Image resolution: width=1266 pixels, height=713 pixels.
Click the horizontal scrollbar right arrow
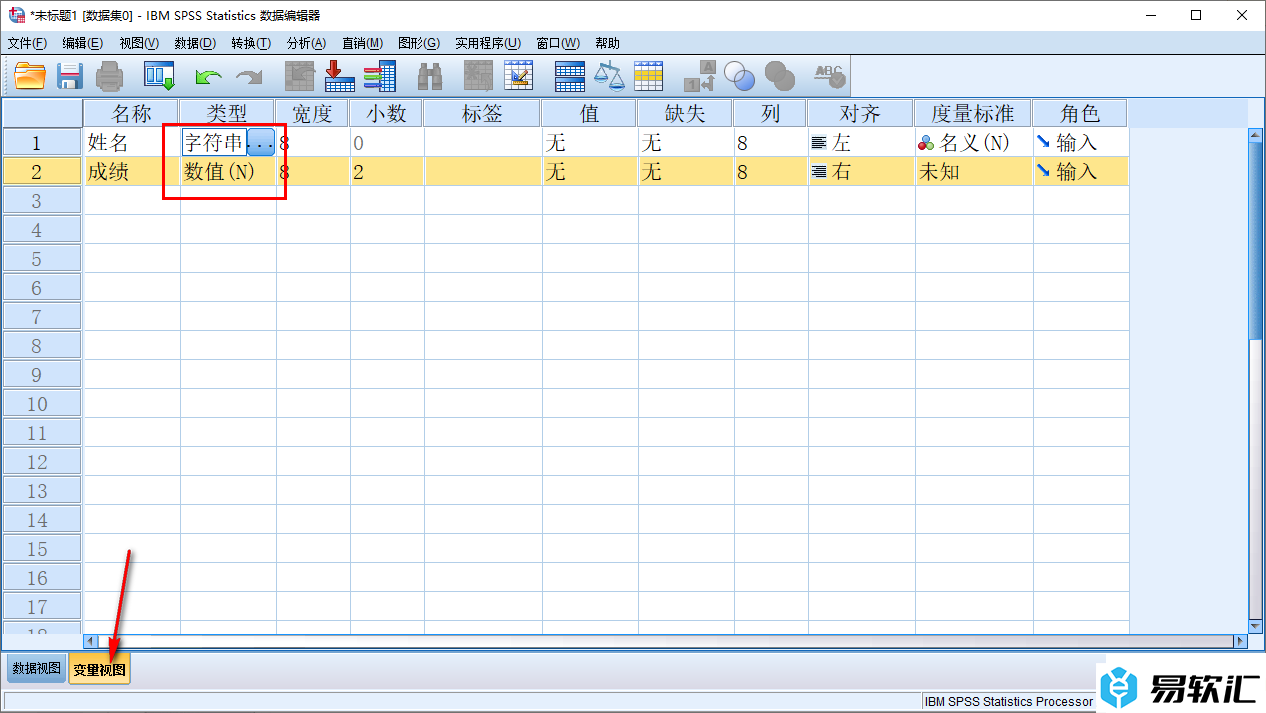[x=1241, y=641]
